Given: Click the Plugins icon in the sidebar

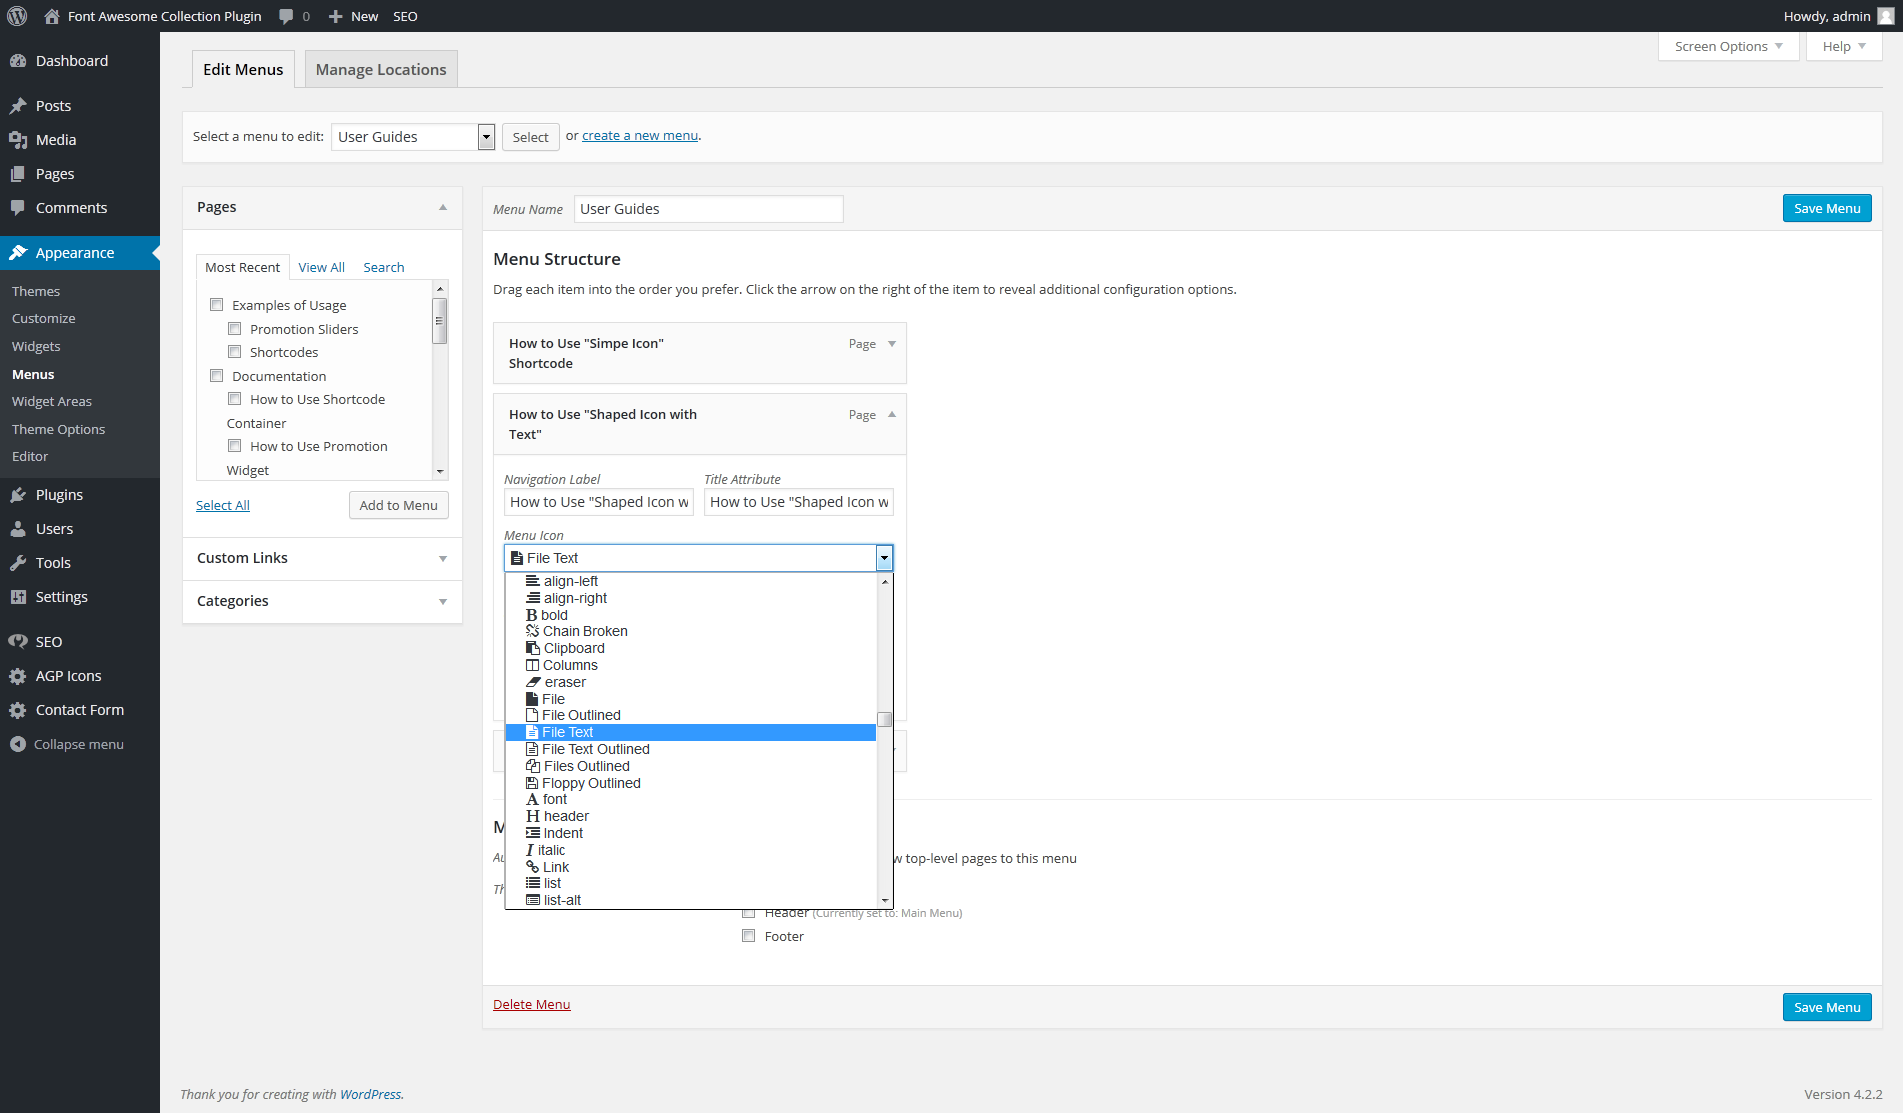Looking at the screenshot, I should [18, 495].
